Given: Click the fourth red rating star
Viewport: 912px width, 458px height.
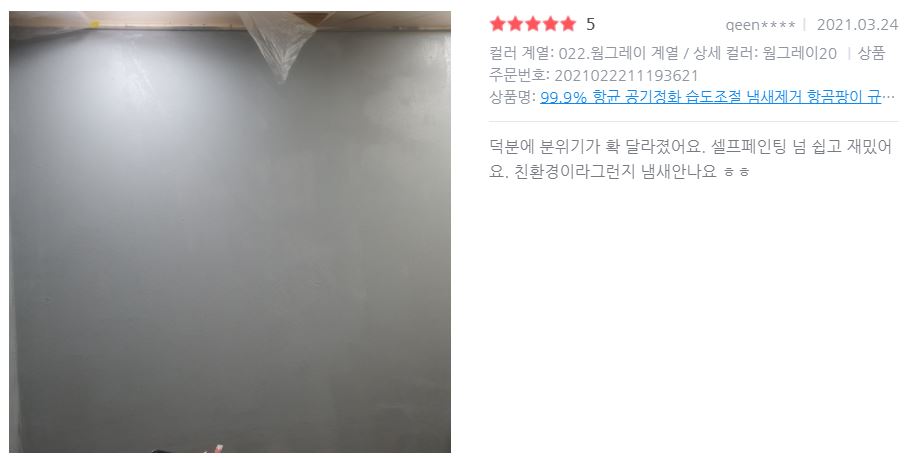Looking at the screenshot, I should (x=550, y=24).
